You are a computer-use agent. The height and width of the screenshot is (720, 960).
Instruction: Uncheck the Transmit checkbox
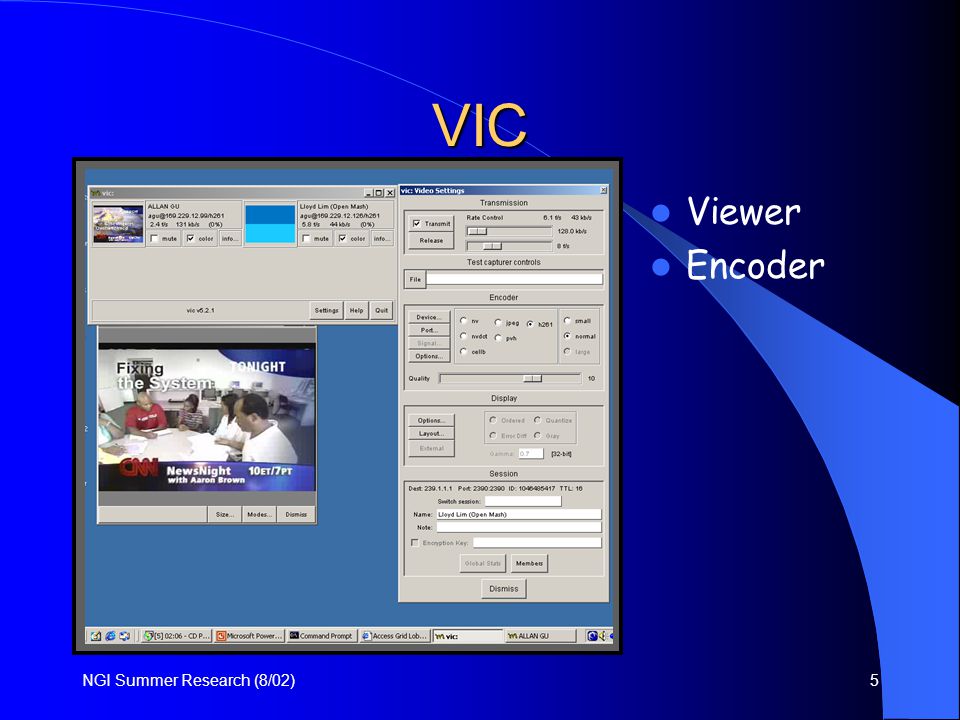point(418,223)
